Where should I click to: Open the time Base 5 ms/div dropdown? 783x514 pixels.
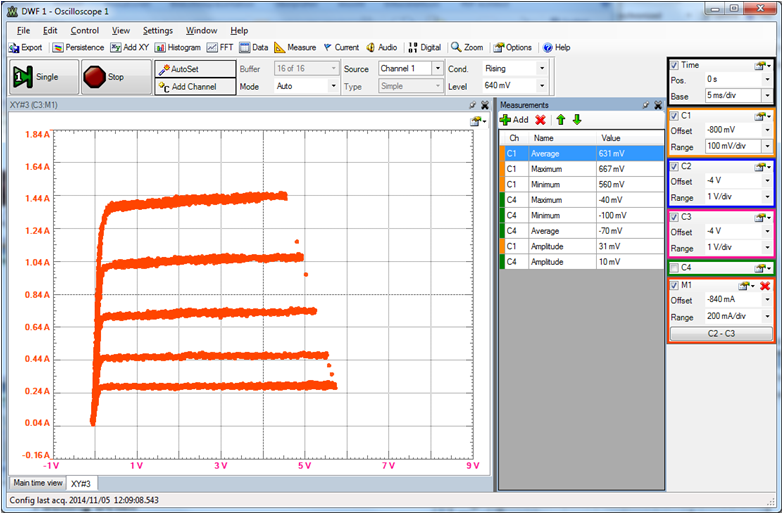[x=766, y=96]
